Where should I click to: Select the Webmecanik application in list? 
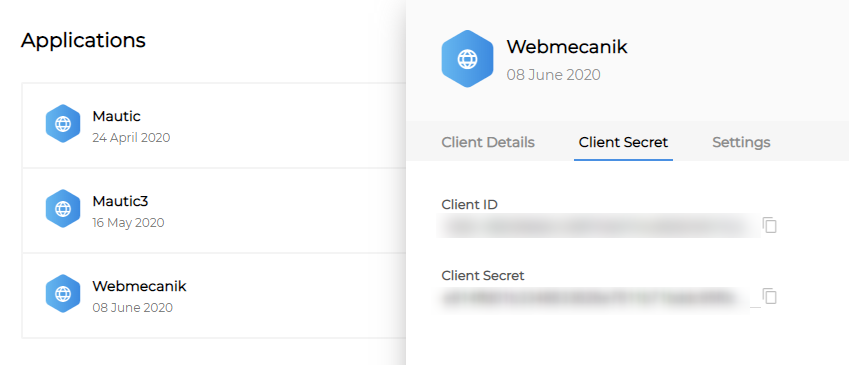click(214, 296)
